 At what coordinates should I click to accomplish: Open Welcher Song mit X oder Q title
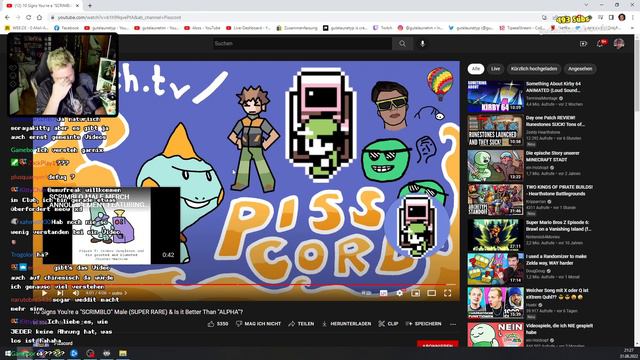point(557,293)
